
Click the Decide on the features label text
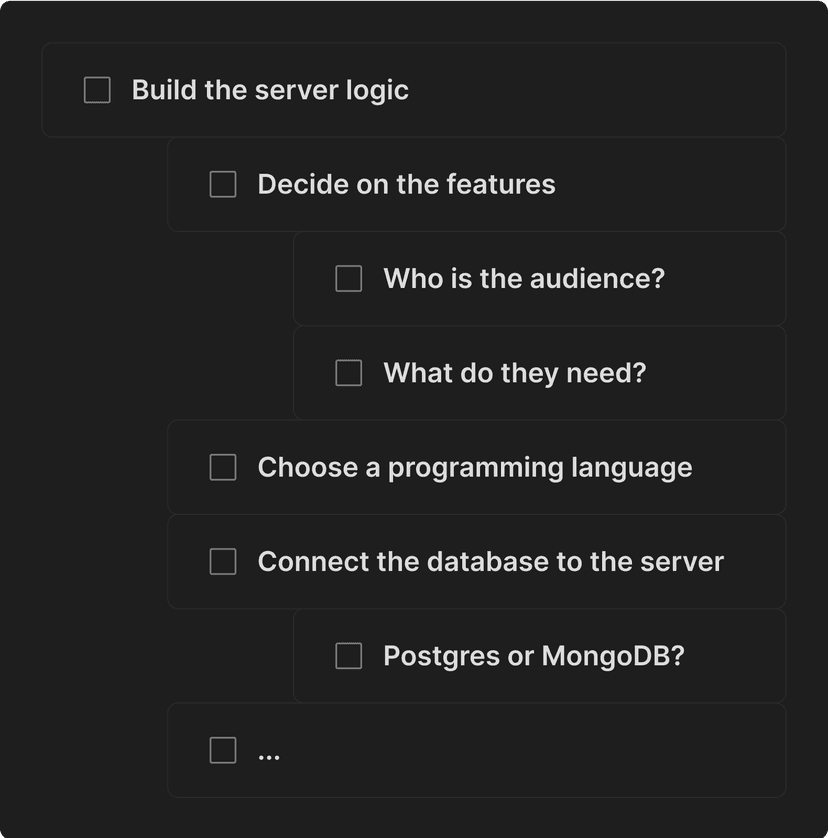click(x=407, y=184)
